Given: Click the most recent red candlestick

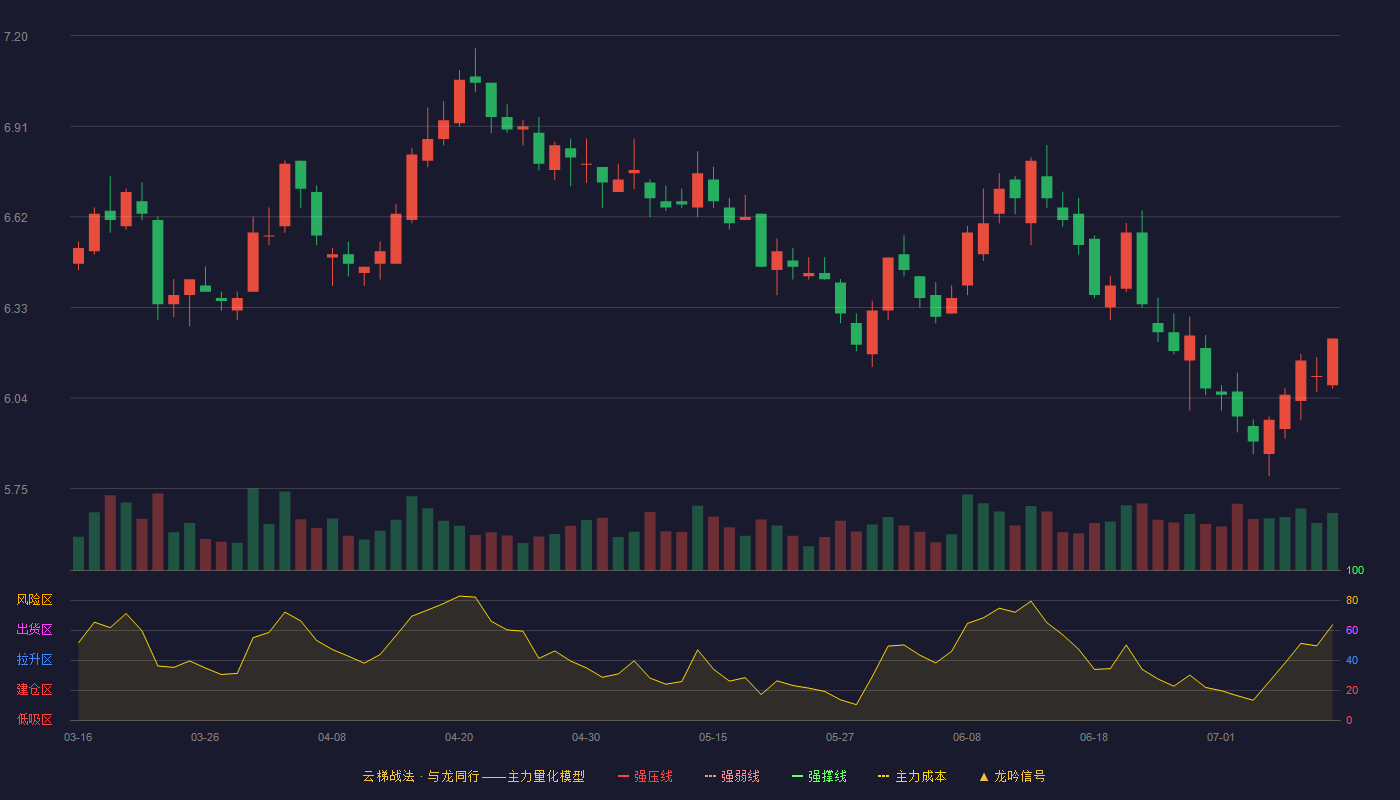Looking at the screenshot, I should click(x=1332, y=362).
